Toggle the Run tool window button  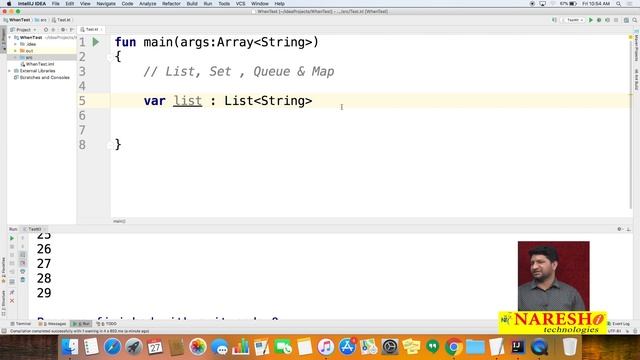click(81, 324)
